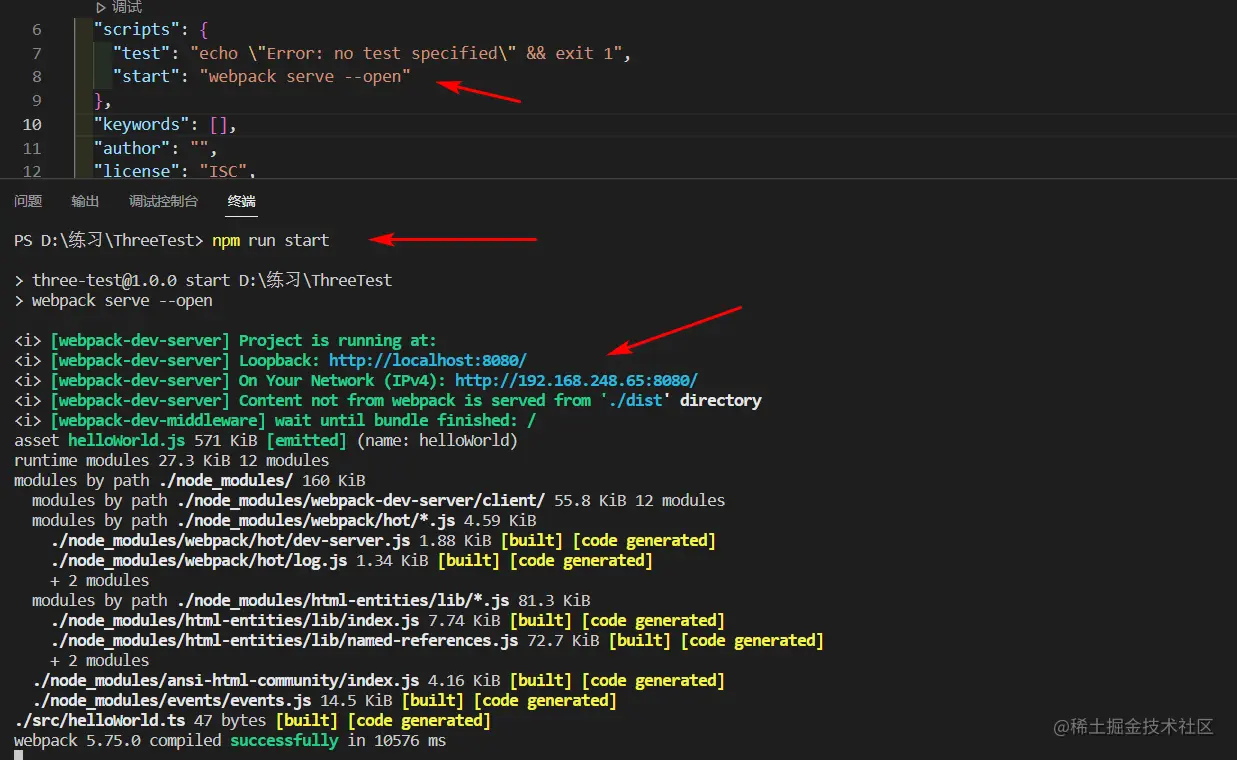The height and width of the screenshot is (760, 1237).
Task: Open the http://192.168.248.65:8080/ network link
Action: [x=576, y=380]
